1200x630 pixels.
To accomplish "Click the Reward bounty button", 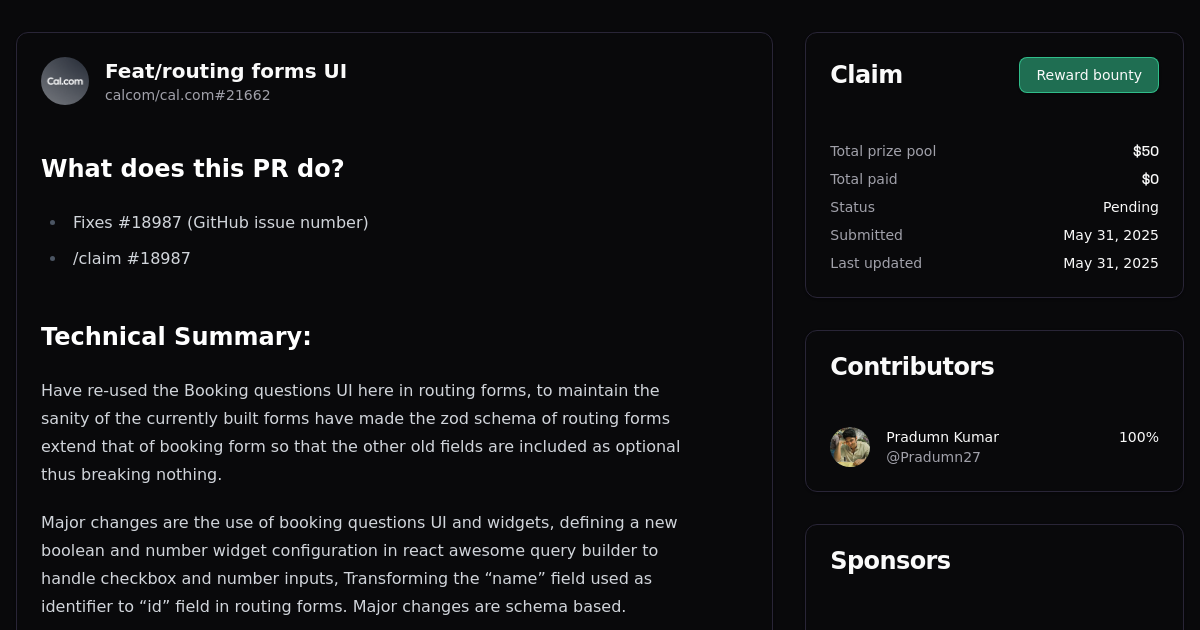I will click(x=1088, y=74).
